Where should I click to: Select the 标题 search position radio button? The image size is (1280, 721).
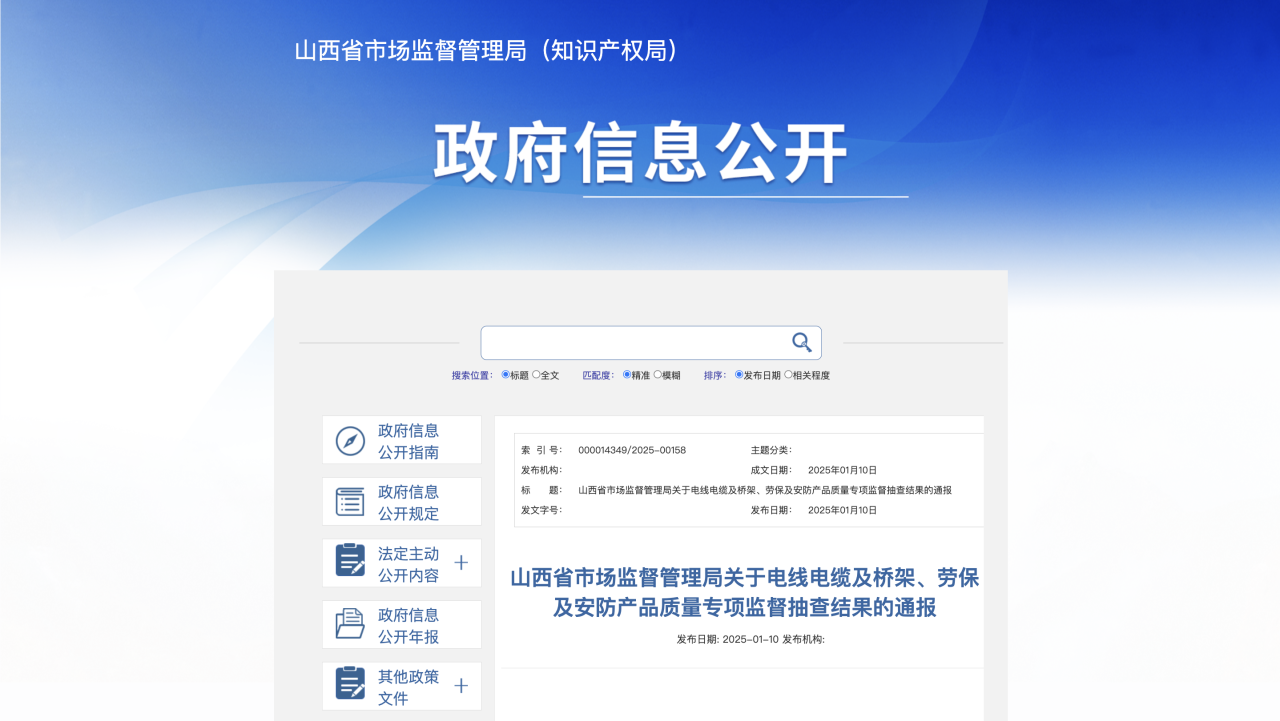506,375
